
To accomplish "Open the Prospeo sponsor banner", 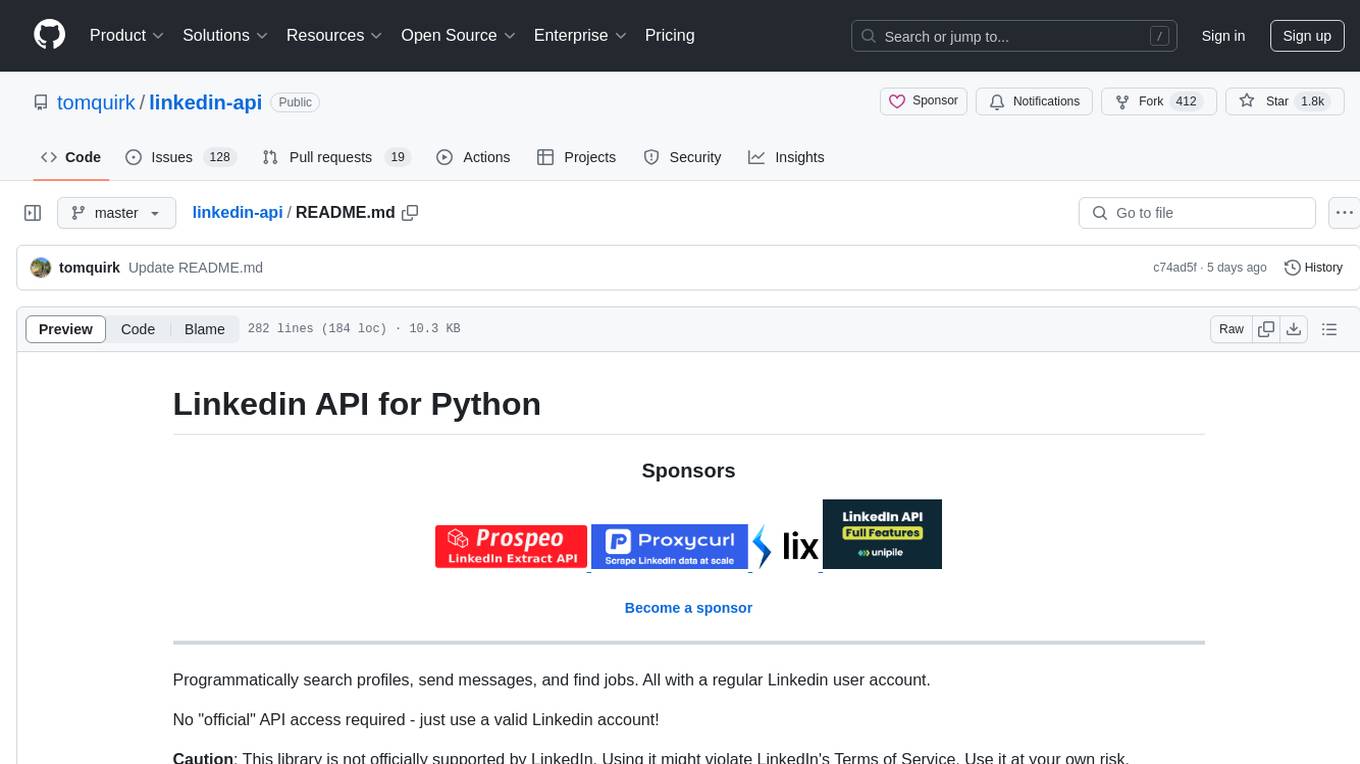I will pyautogui.click(x=511, y=546).
